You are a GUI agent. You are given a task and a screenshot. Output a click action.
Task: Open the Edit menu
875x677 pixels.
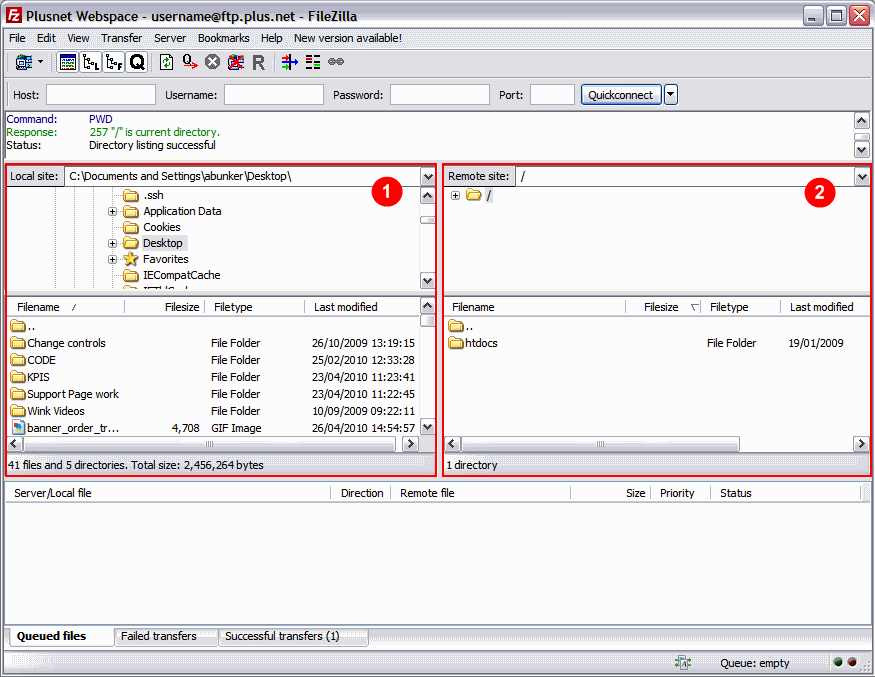[46, 38]
